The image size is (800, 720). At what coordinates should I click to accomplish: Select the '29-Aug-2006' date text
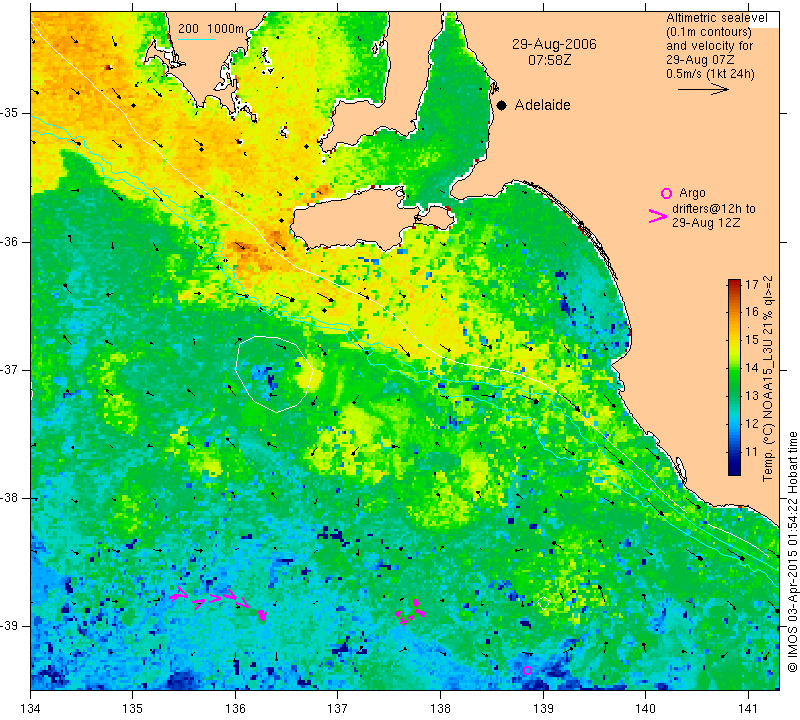(x=554, y=44)
